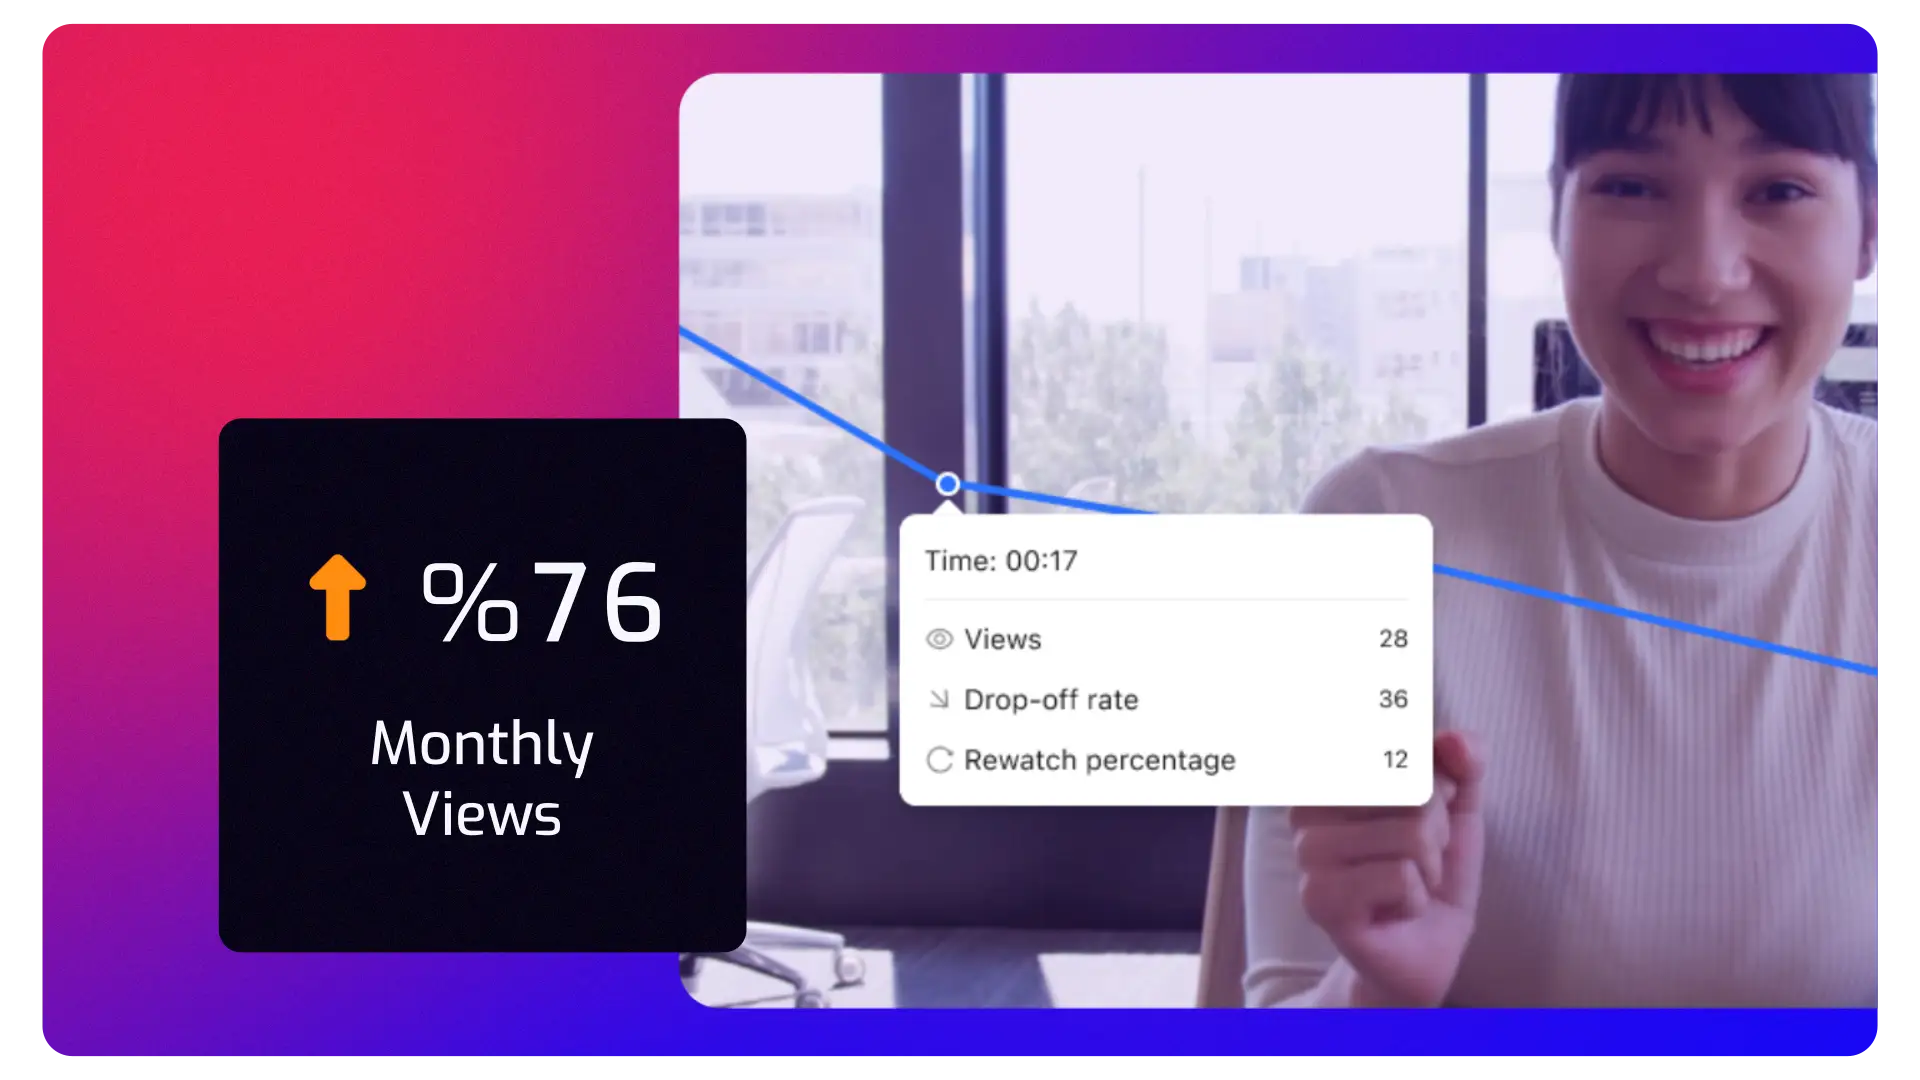Toggle the Drop-off rate stat
The height and width of the screenshot is (1080, 1920).
(1164, 699)
